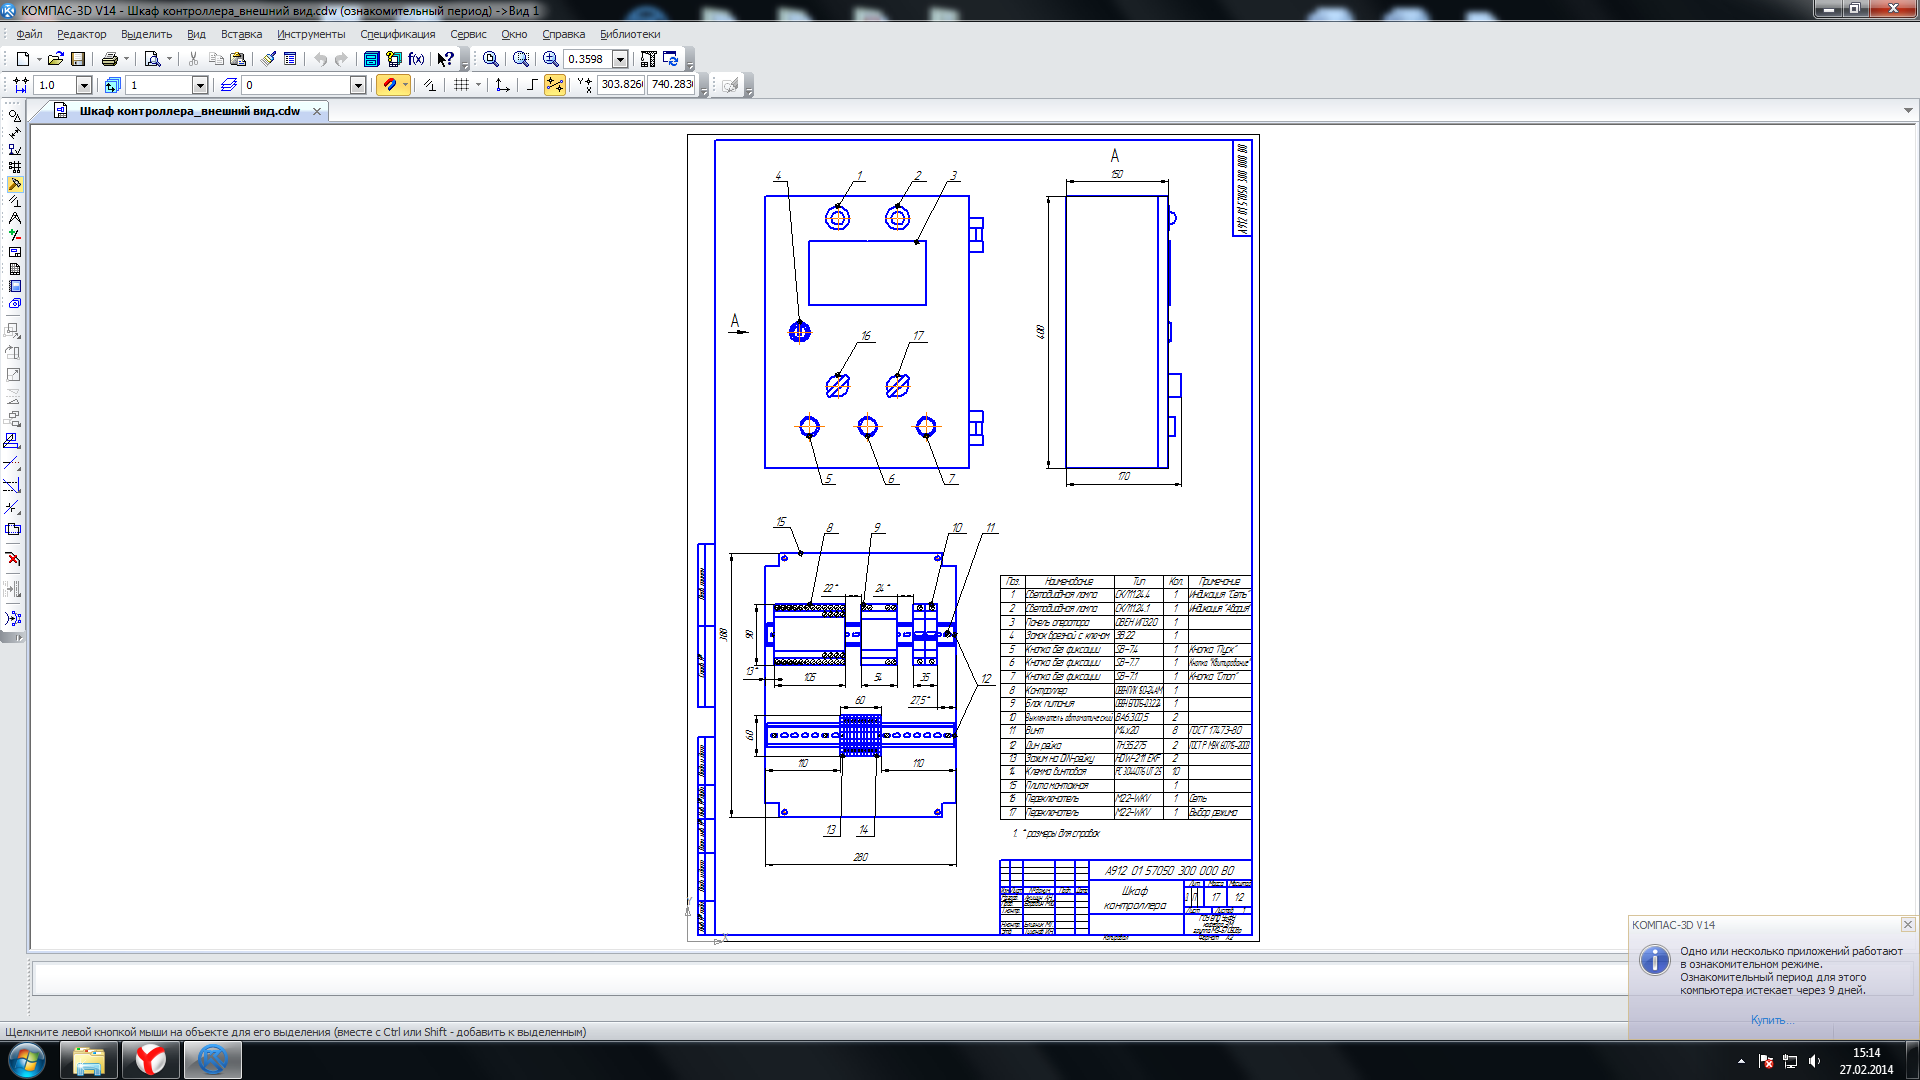Expand the arrow next to the printer icon
Screen dimensions: 1920x1080
coord(126,59)
